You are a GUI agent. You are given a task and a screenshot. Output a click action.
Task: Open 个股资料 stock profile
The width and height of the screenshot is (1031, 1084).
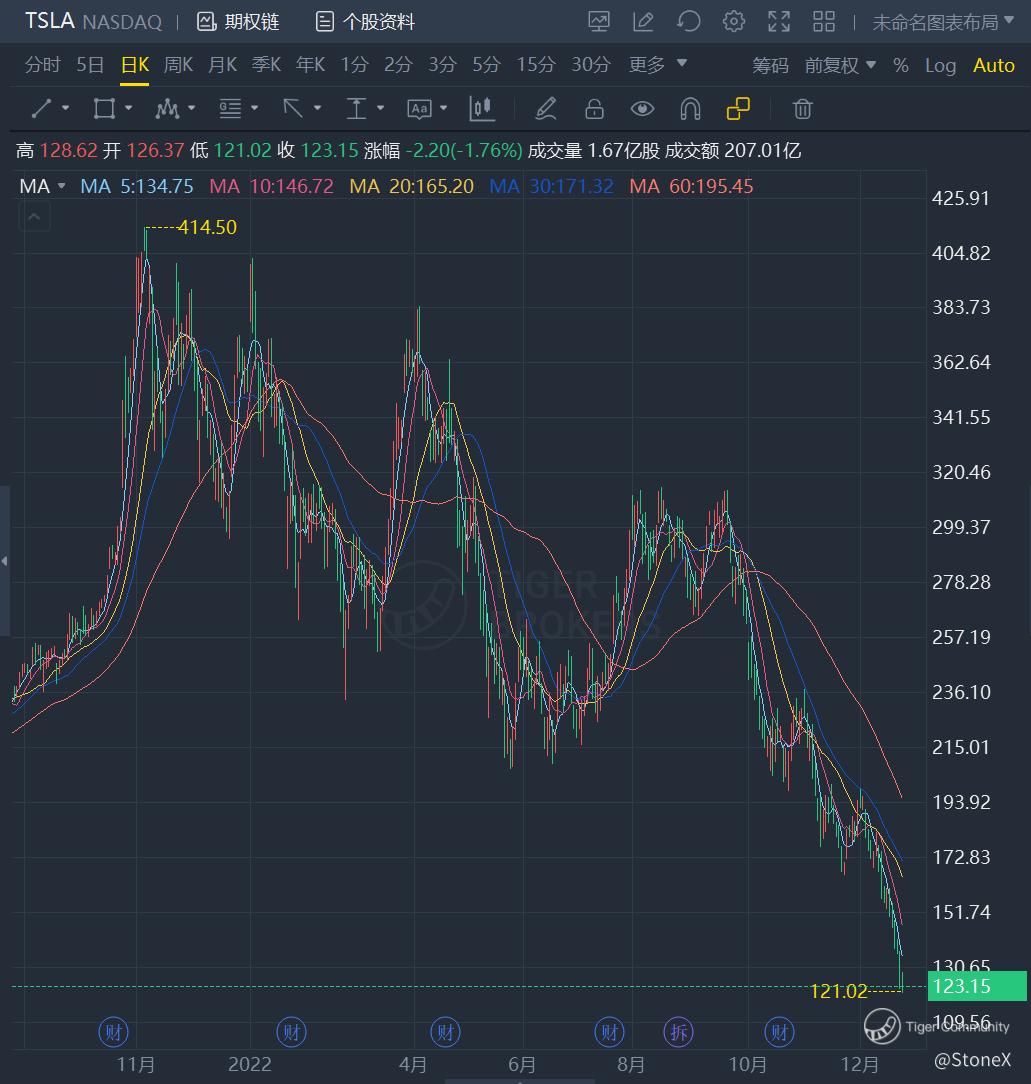click(365, 21)
